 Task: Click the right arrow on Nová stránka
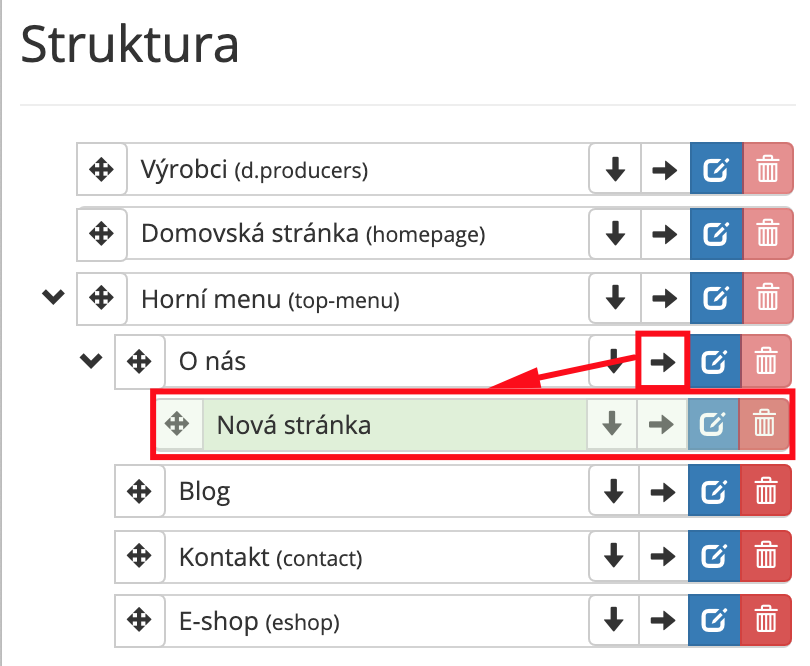pos(661,425)
